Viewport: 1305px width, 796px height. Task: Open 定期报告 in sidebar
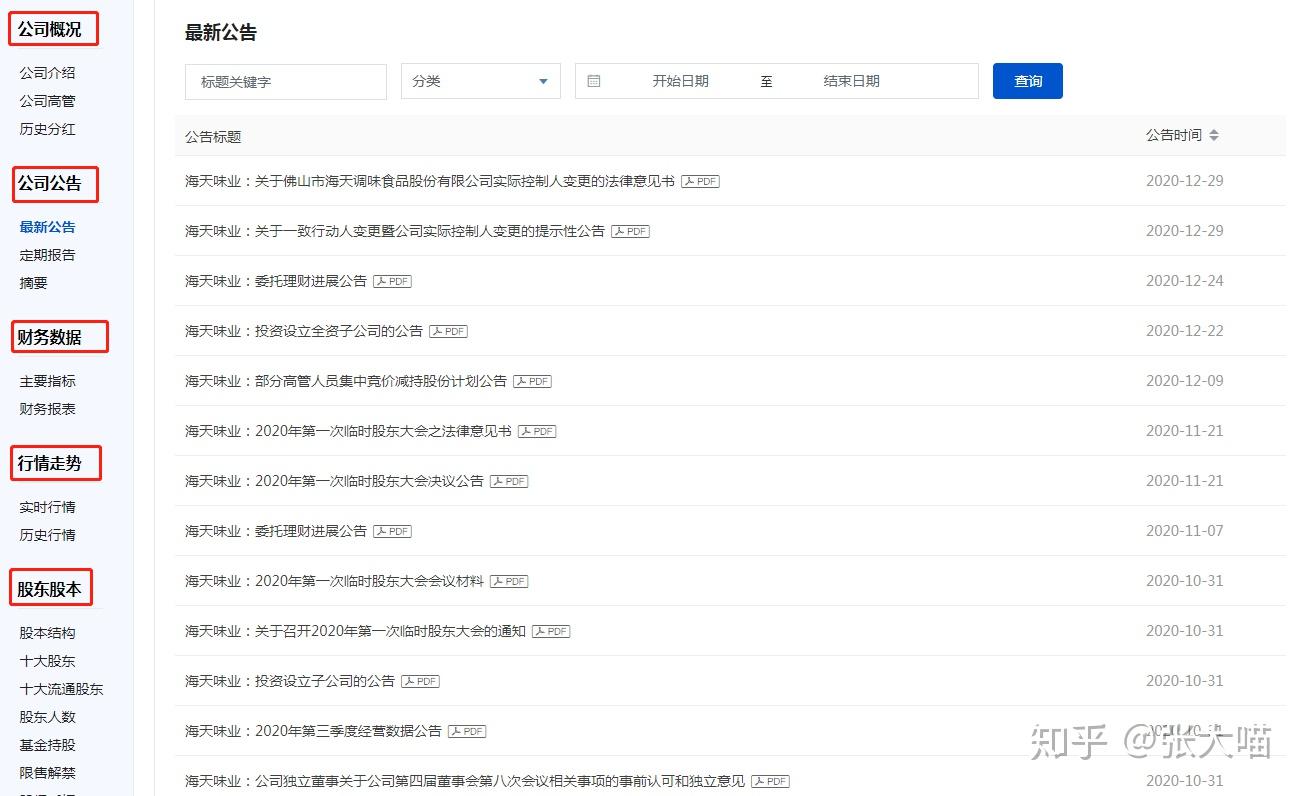[47, 255]
